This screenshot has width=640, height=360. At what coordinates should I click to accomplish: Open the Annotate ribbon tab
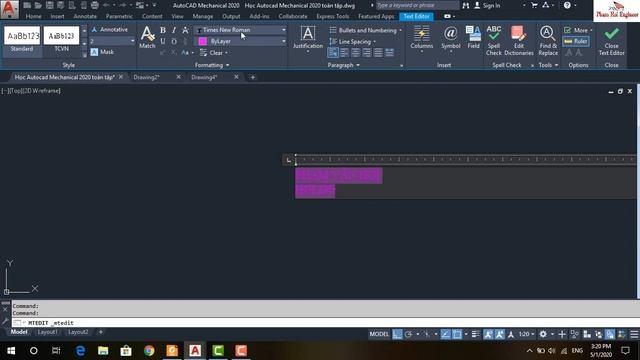[85, 16]
